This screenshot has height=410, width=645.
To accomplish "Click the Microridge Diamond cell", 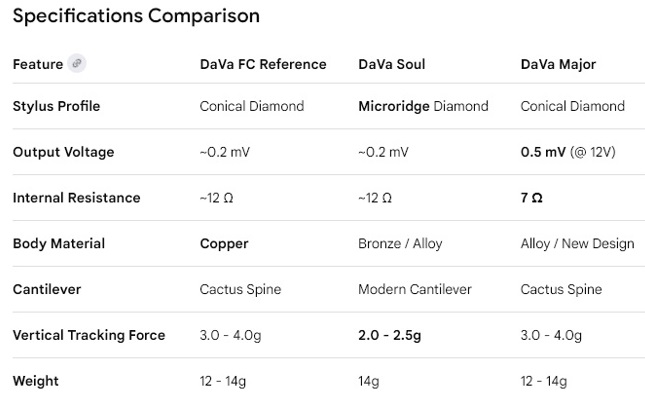I will click(423, 106).
